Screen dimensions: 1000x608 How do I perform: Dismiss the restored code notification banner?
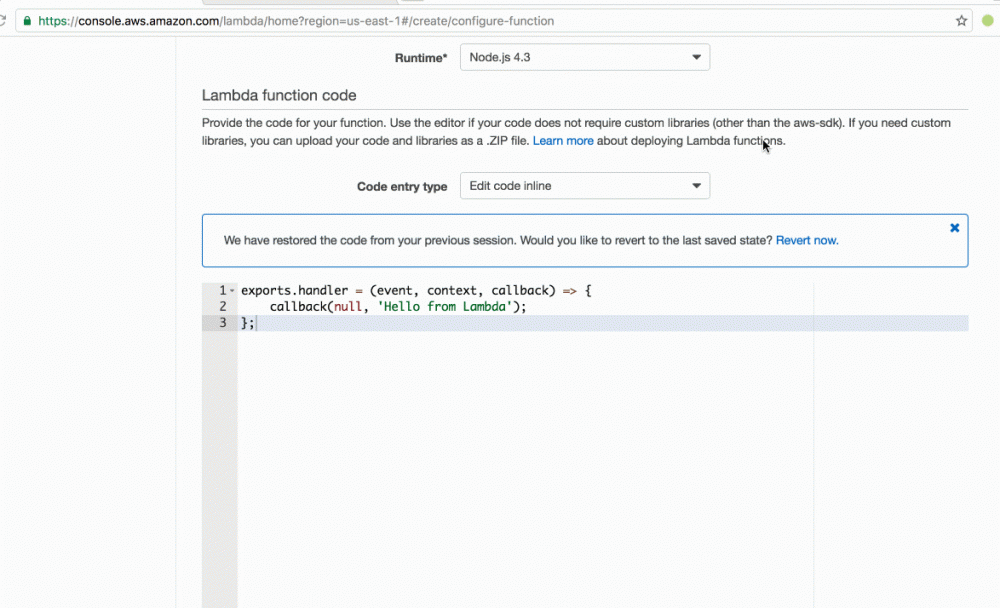point(954,227)
